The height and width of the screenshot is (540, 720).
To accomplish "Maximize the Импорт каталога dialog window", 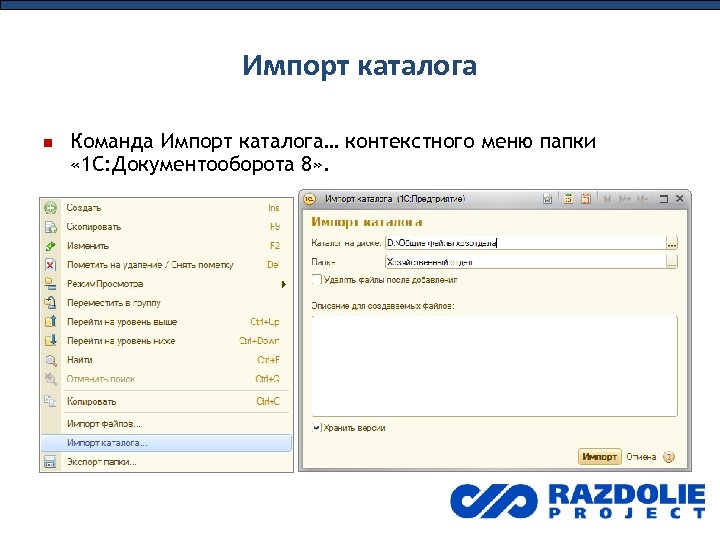I will [664, 199].
